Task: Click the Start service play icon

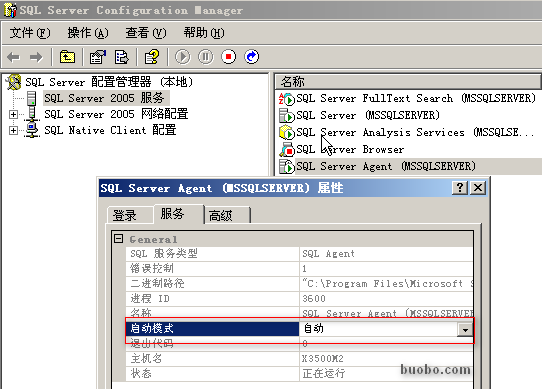Action: click(183, 57)
